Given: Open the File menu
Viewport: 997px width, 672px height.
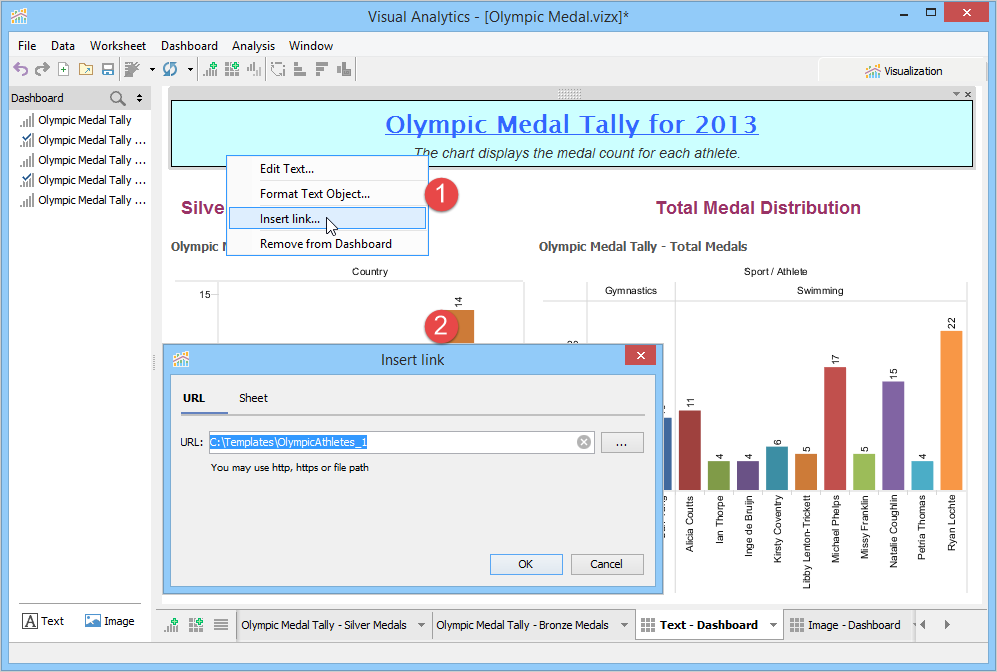Looking at the screenshot, I should pos(27,46).
